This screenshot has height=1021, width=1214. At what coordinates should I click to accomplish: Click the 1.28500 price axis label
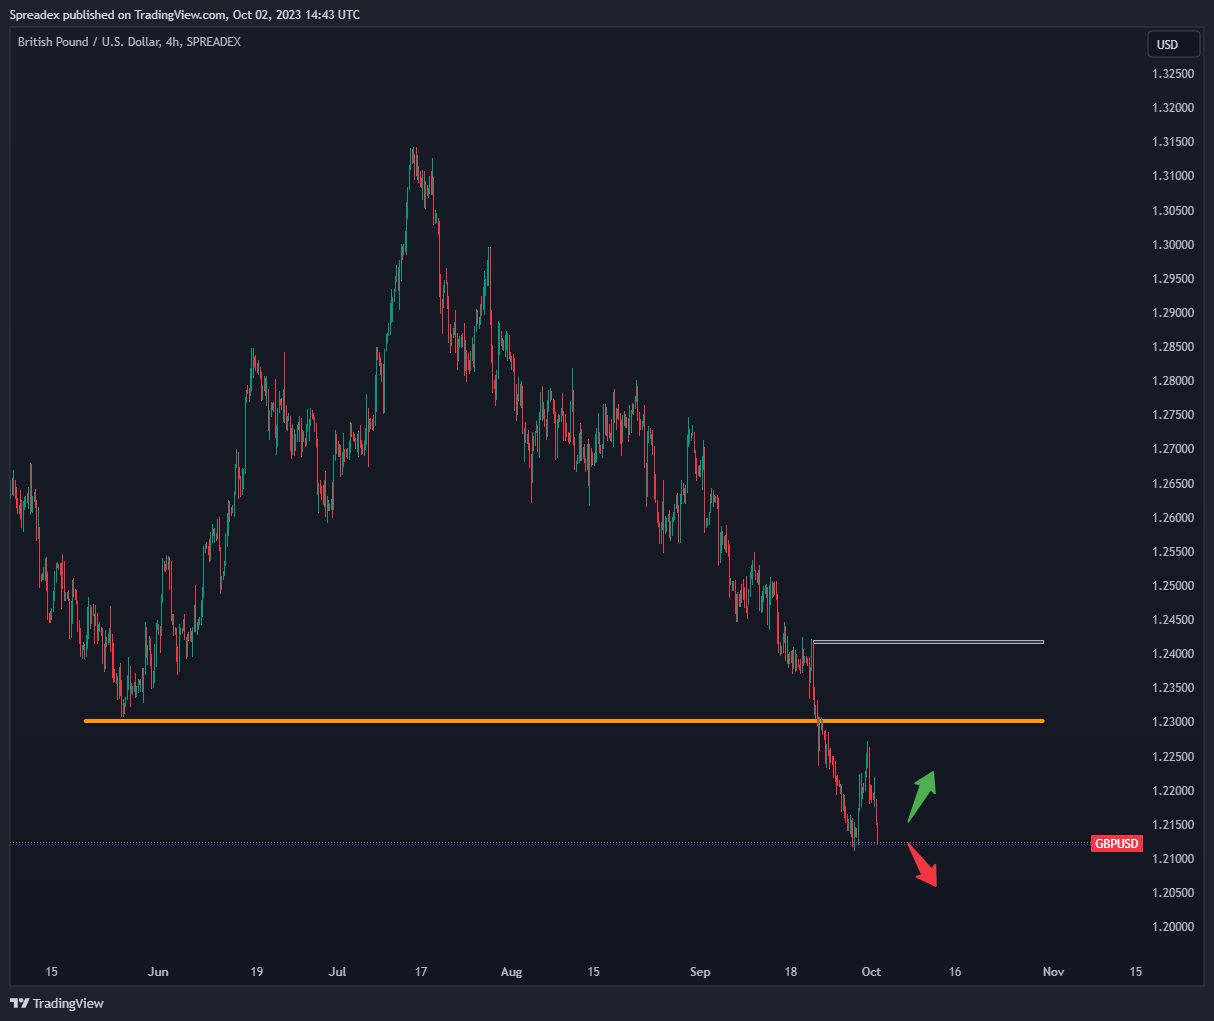(x=1172, y=347)
